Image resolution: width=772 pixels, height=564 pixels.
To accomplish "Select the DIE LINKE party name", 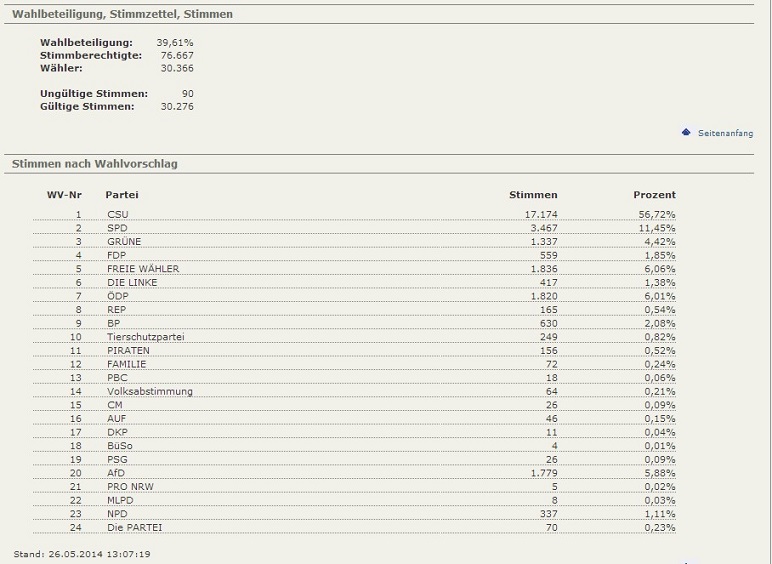I will (x=132, y=282).
